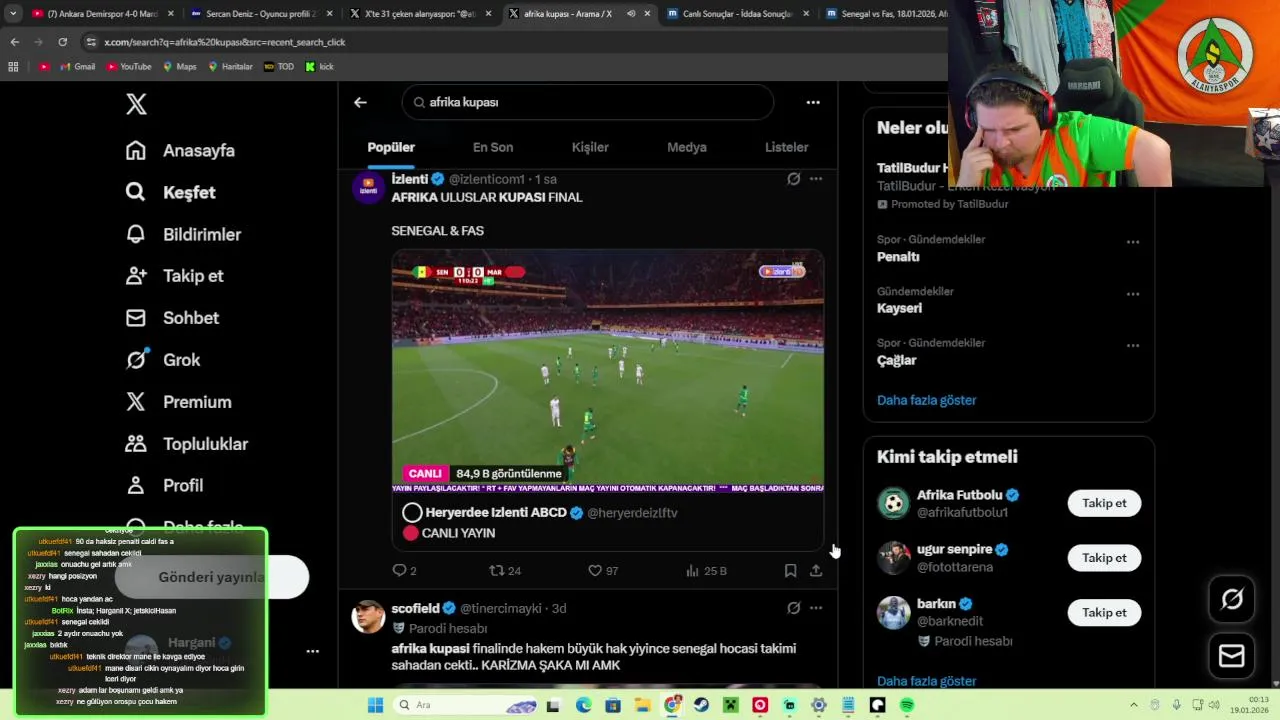Open Grok icon on scofield post

coord(793,608)
